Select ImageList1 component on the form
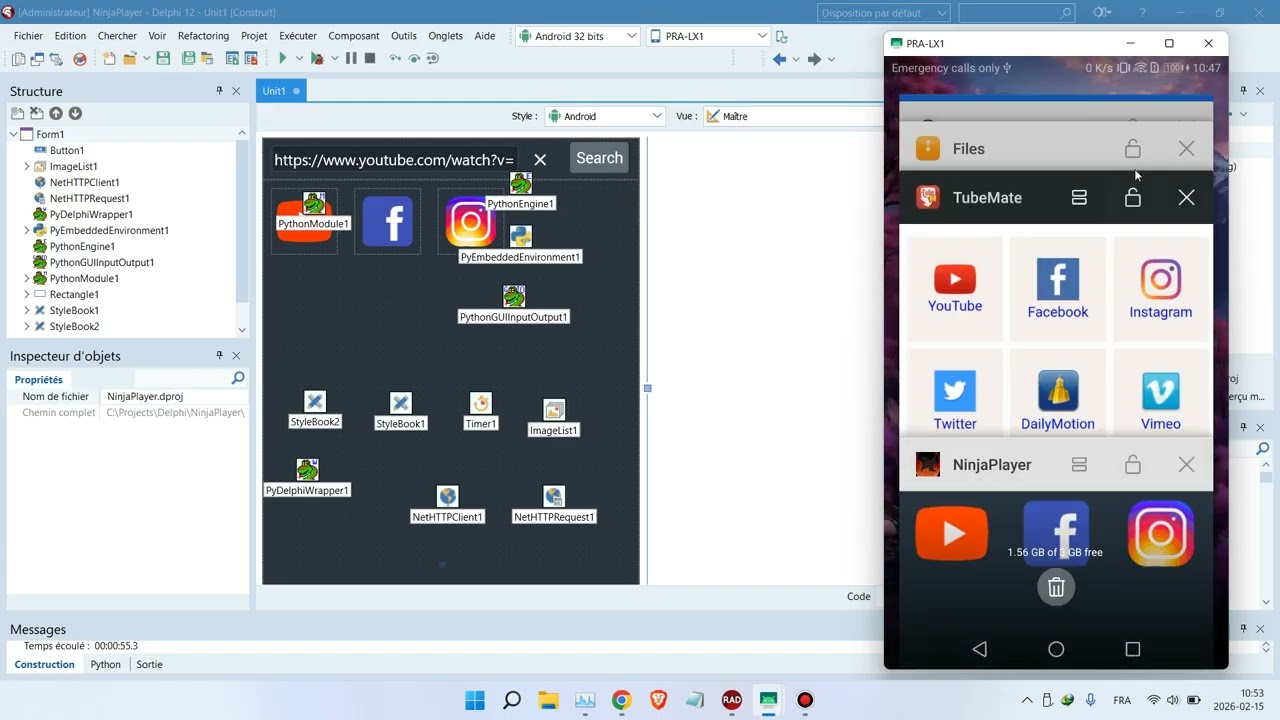 coord(554,410)
